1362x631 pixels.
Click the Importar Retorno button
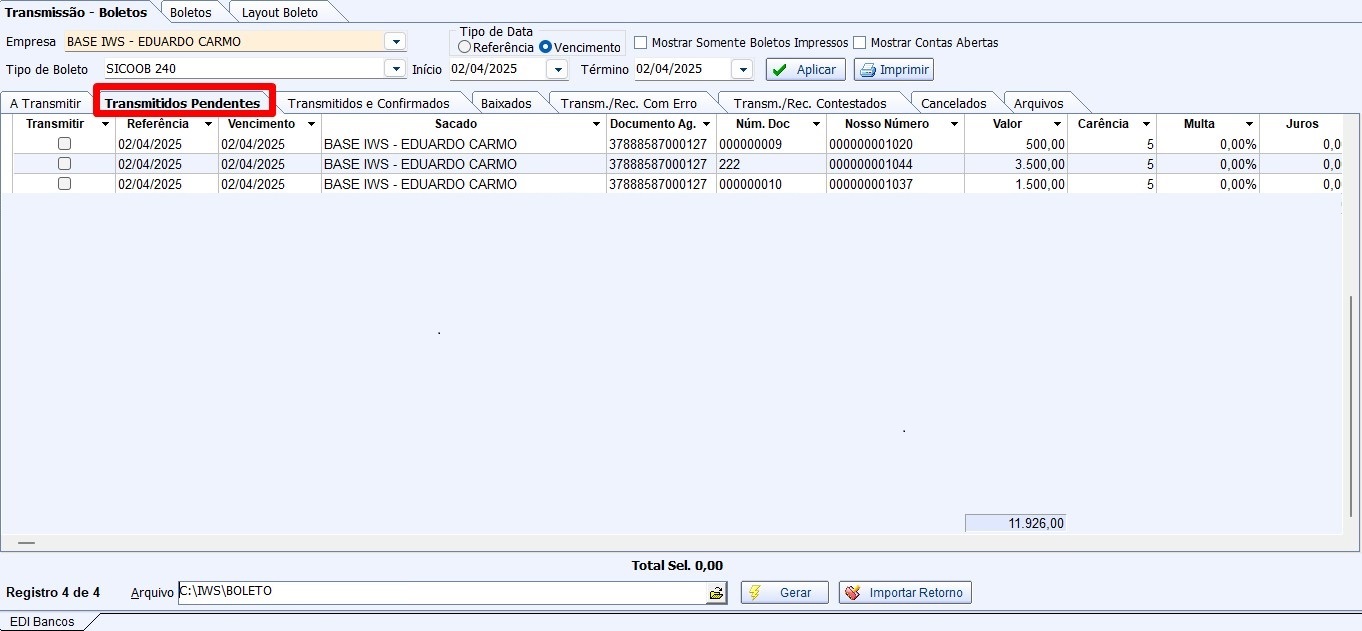pos(905,593)
